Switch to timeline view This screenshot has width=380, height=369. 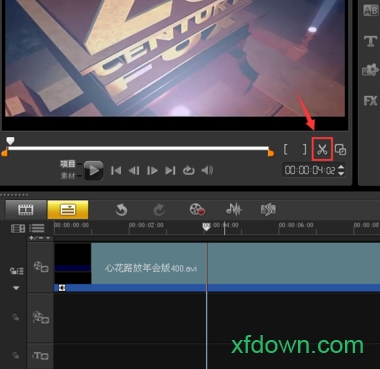(68, 210)
